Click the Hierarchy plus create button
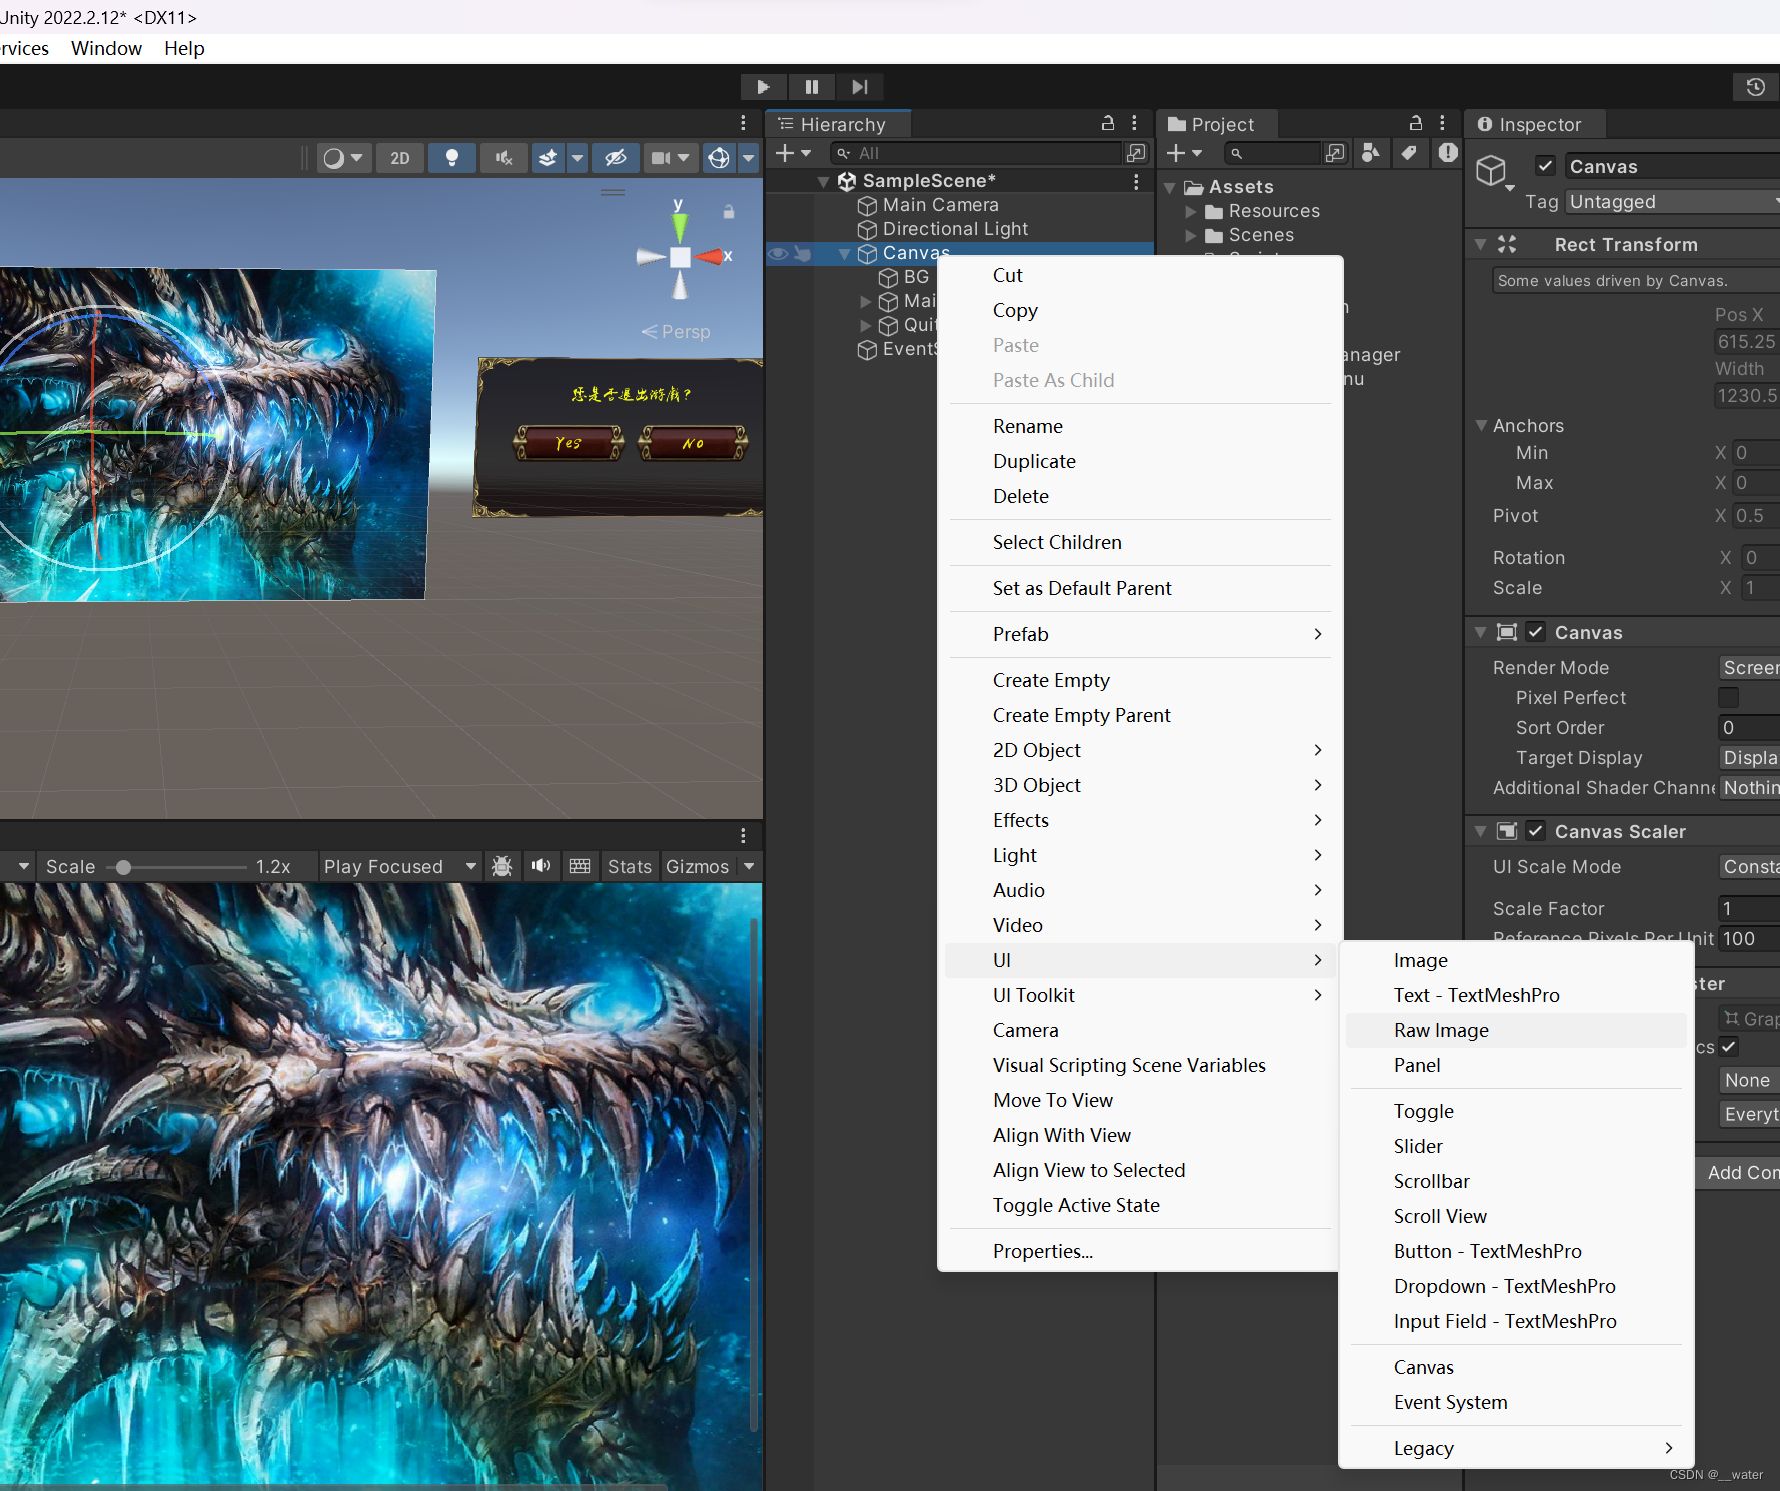Screen dimensions: 1780x1491 (x=793, y=153)
